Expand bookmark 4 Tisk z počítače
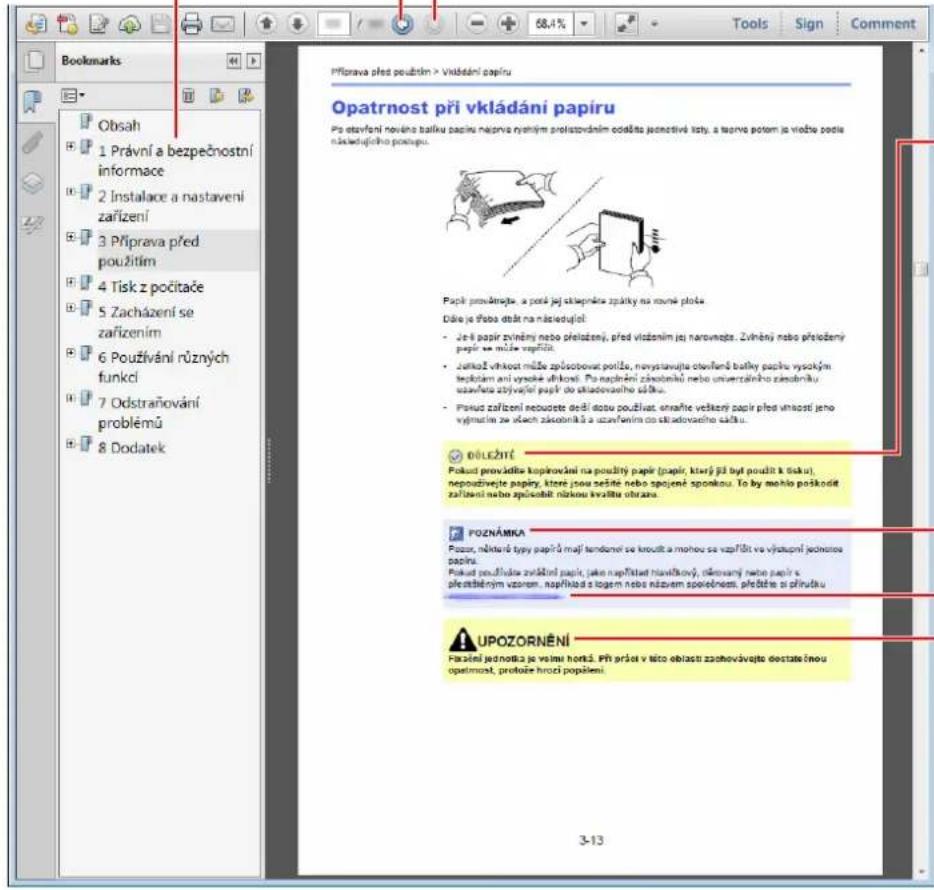 [x=70, y=282]
